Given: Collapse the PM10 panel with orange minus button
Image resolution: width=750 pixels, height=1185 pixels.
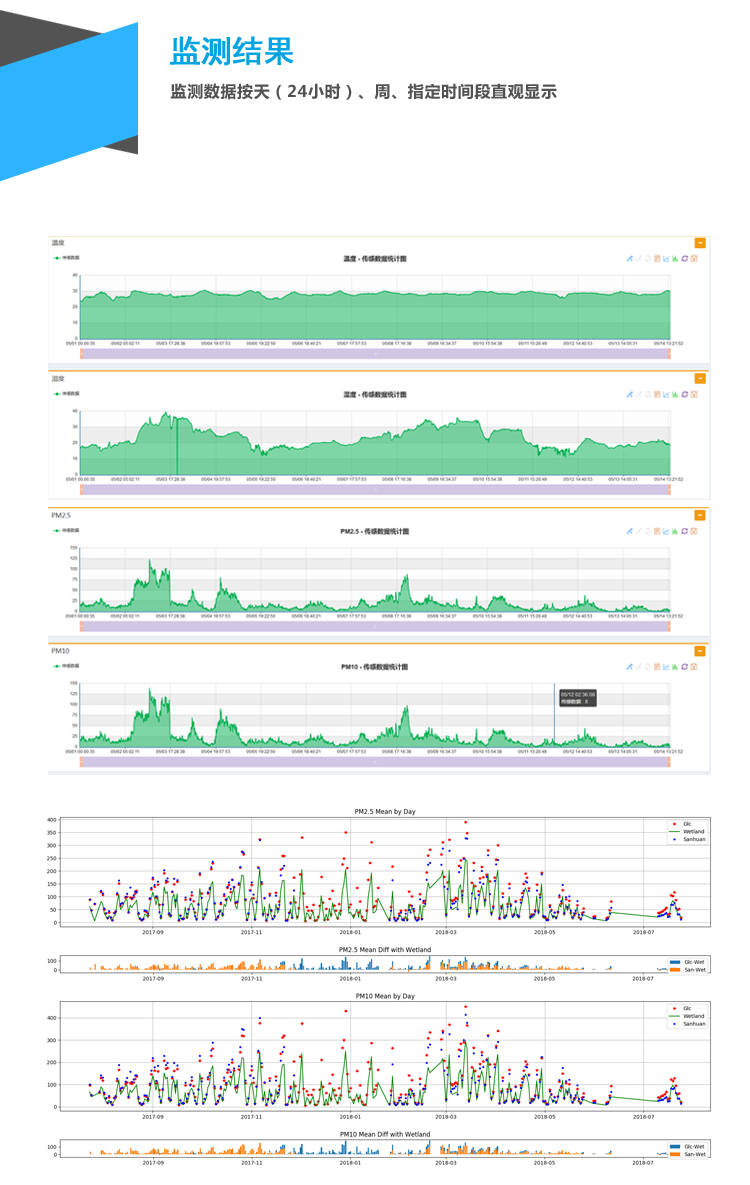Looking at the screenshot, I should coord(700,651).
